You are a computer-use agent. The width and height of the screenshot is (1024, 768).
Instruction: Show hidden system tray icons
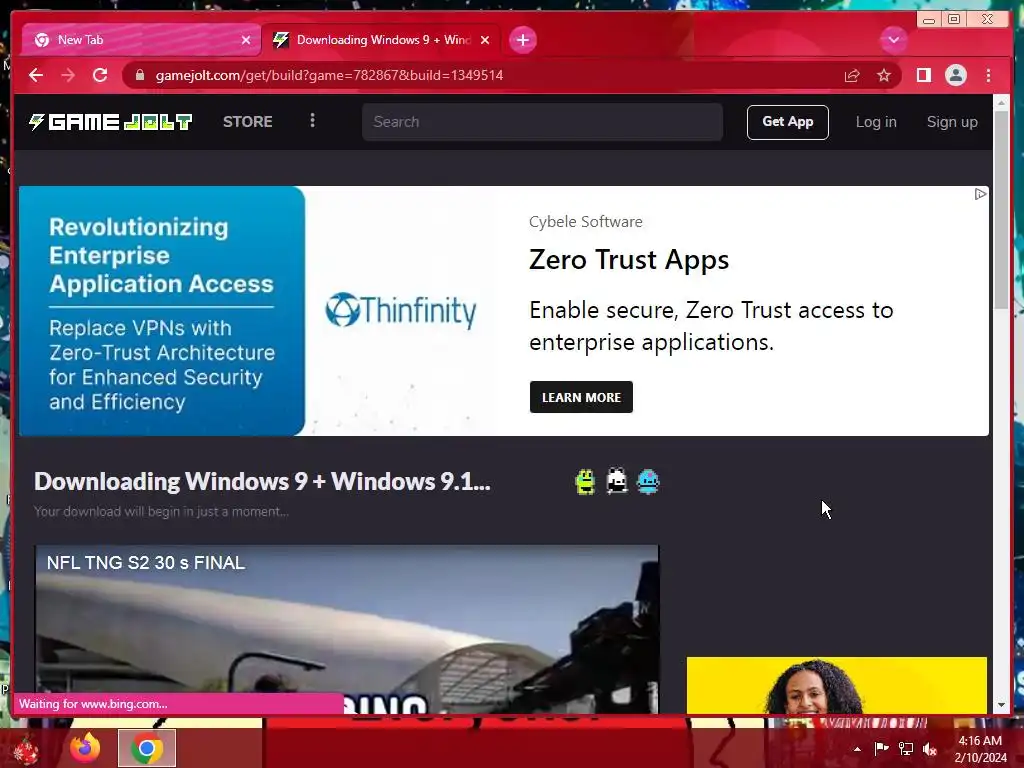857,749
